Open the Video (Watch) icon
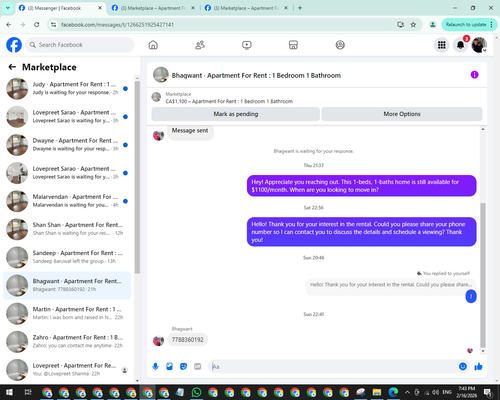 click(x=247, y=45)
